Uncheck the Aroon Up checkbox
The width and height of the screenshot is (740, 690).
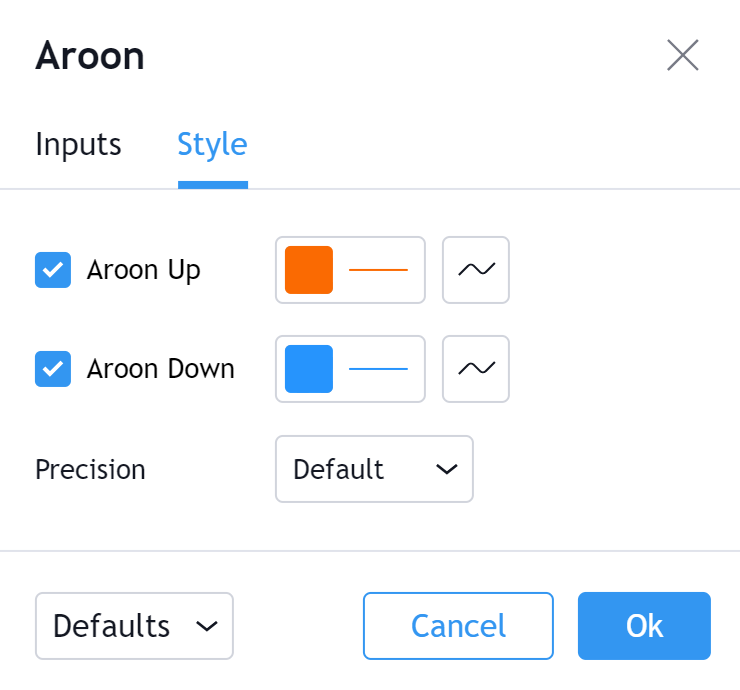(53, 270)
